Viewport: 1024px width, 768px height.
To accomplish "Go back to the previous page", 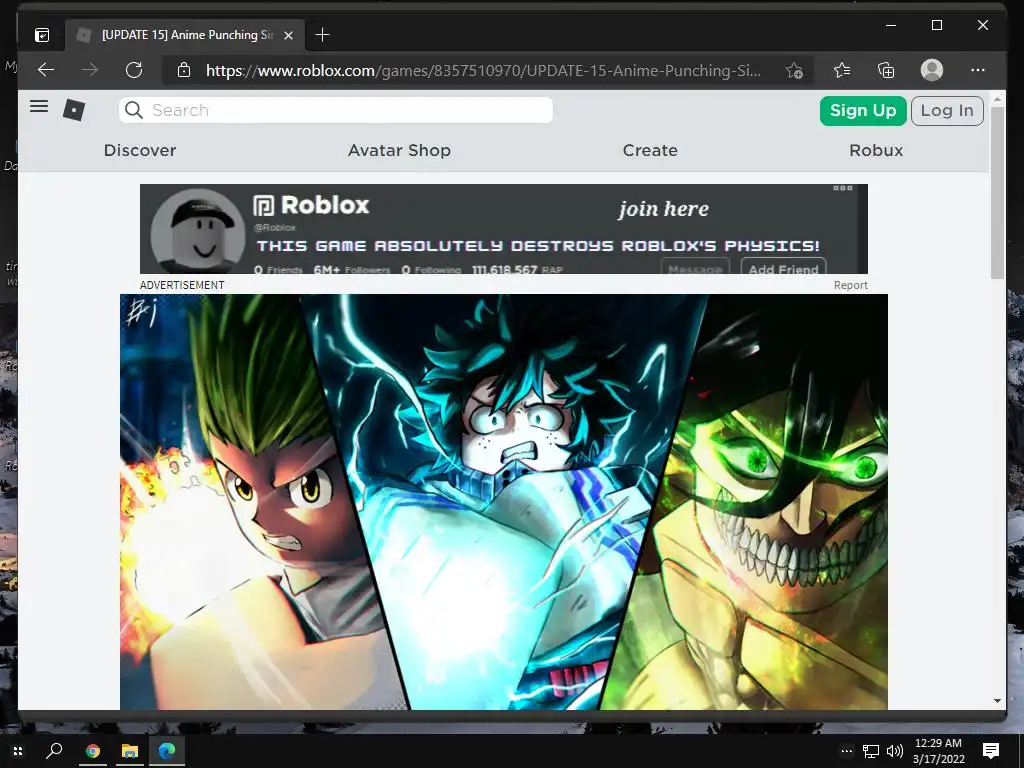I will [46, 70].
